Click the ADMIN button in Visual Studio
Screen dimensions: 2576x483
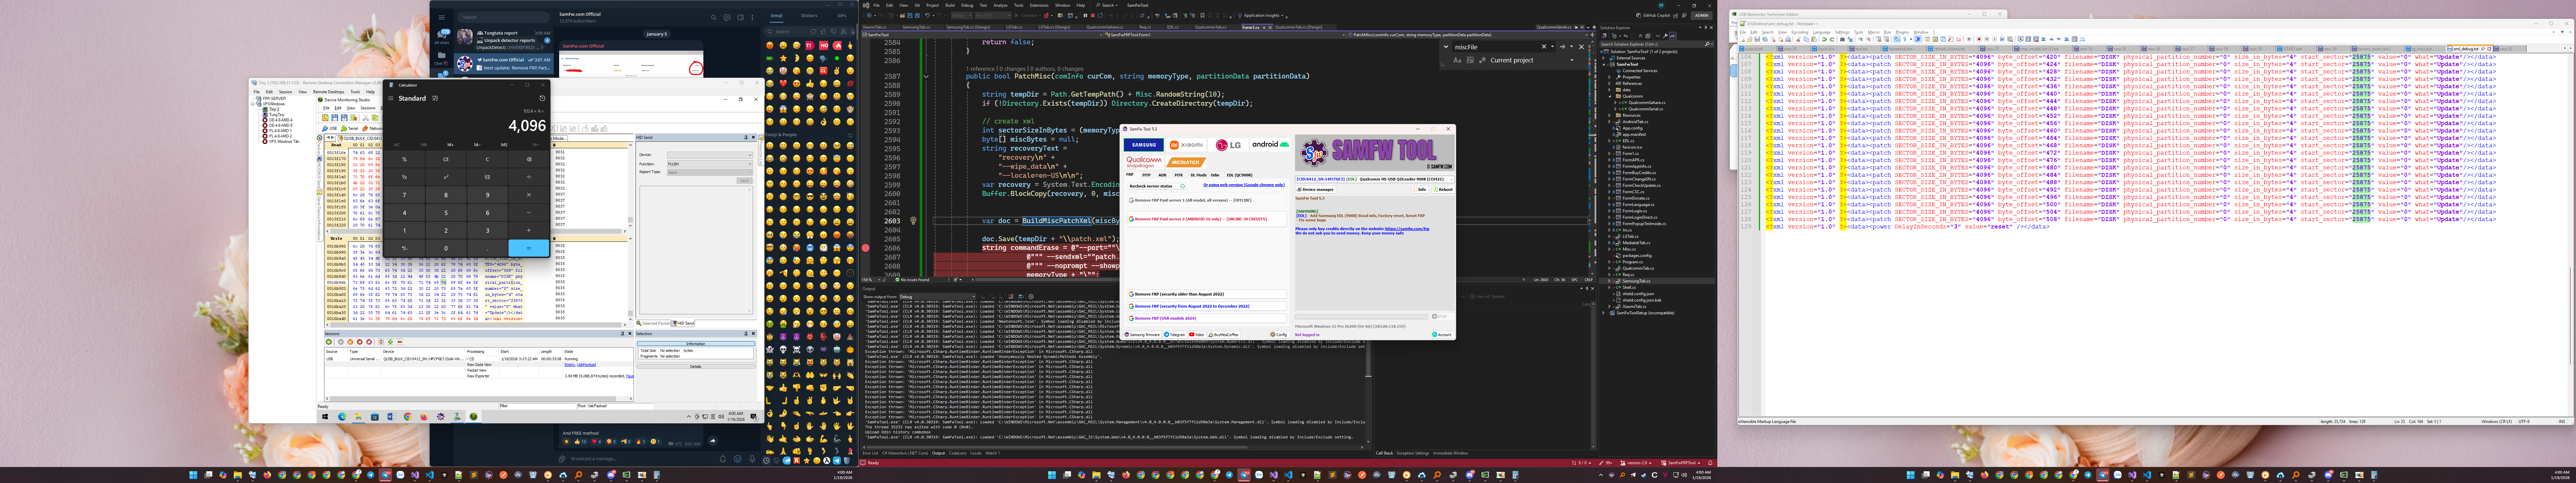pos(1702,15)
